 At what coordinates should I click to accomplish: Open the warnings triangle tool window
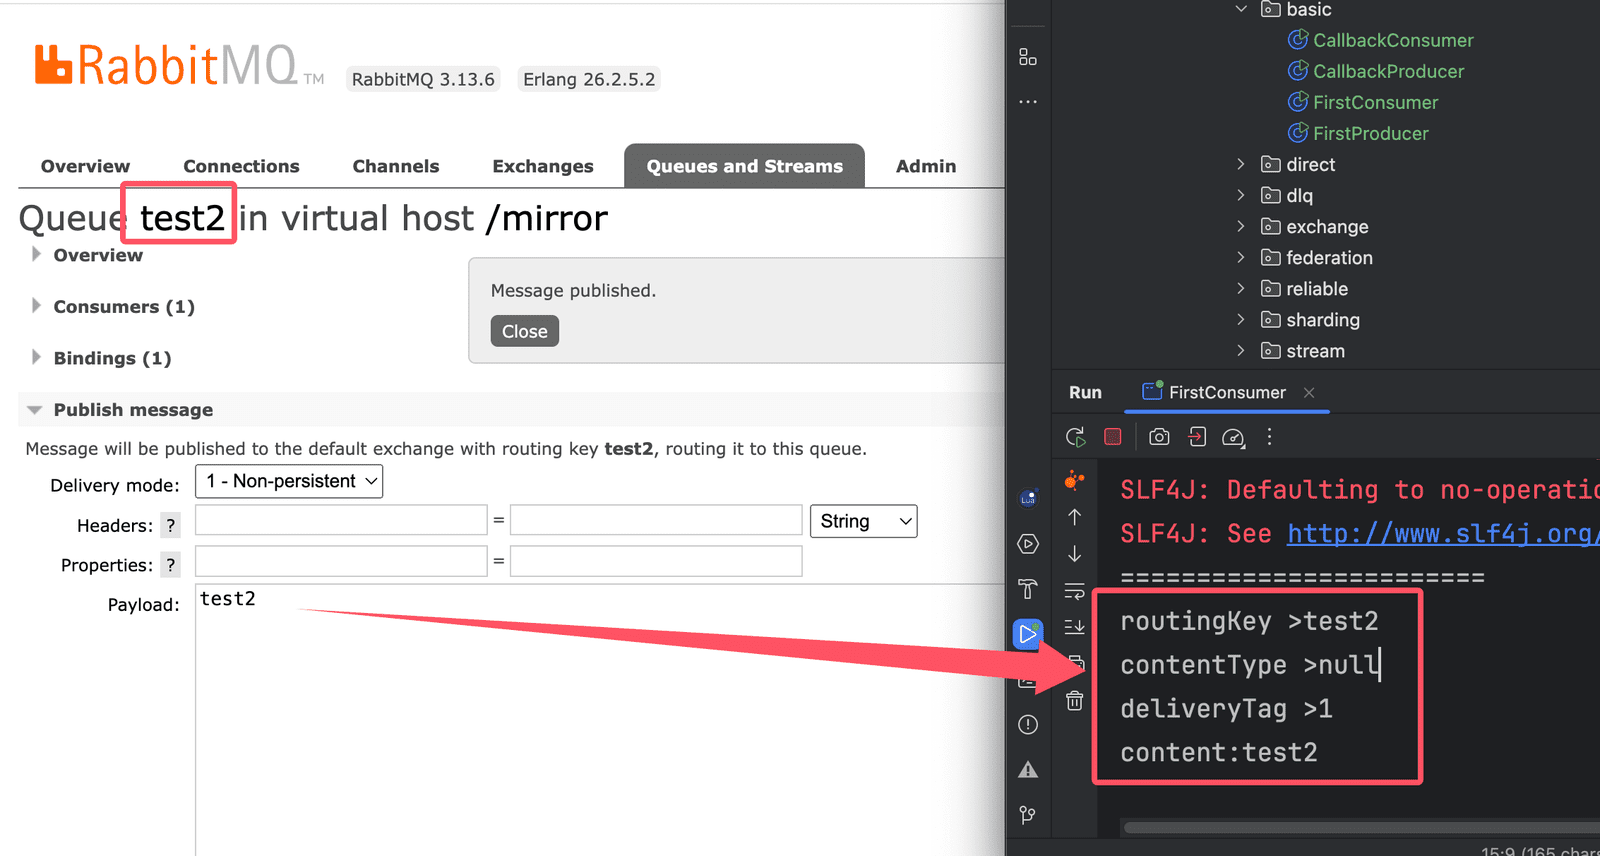pyautogui.click(x=1028, y=769)
